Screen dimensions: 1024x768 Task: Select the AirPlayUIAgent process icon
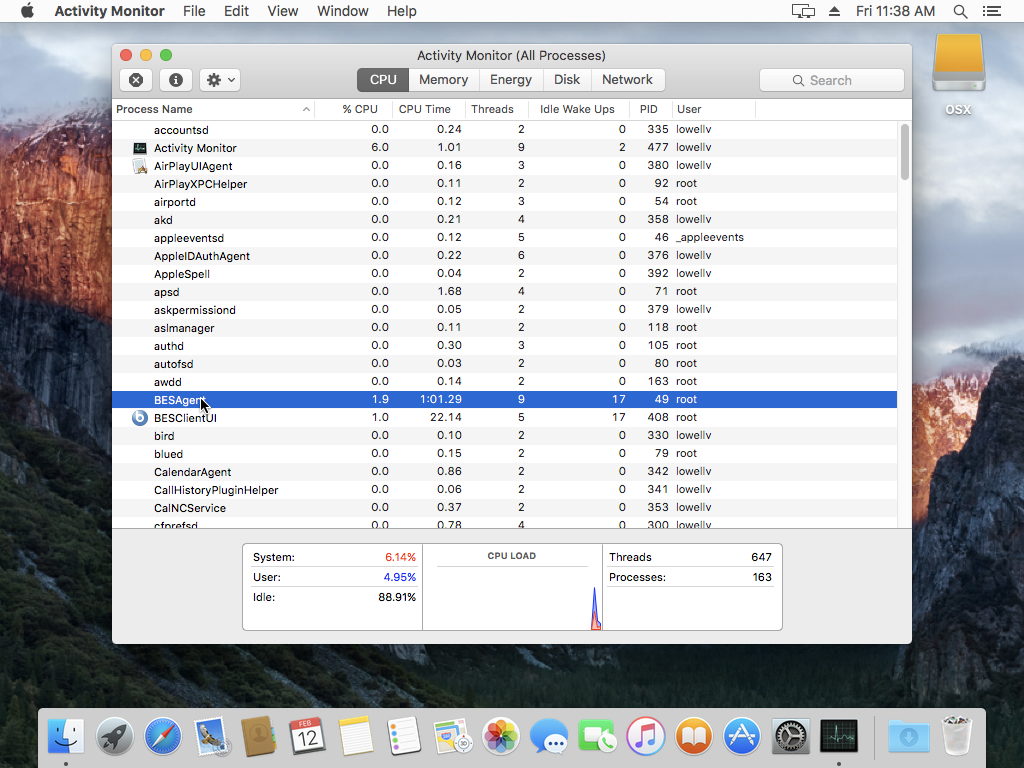point(140,166)
